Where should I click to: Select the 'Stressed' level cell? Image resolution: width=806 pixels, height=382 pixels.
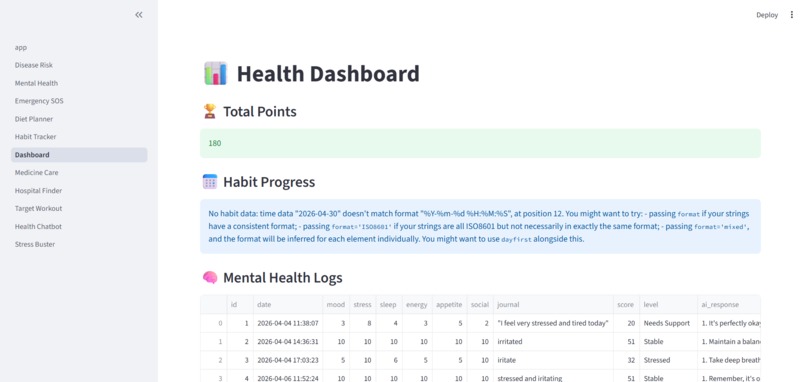pyautogui.click(x=668, y=360)
